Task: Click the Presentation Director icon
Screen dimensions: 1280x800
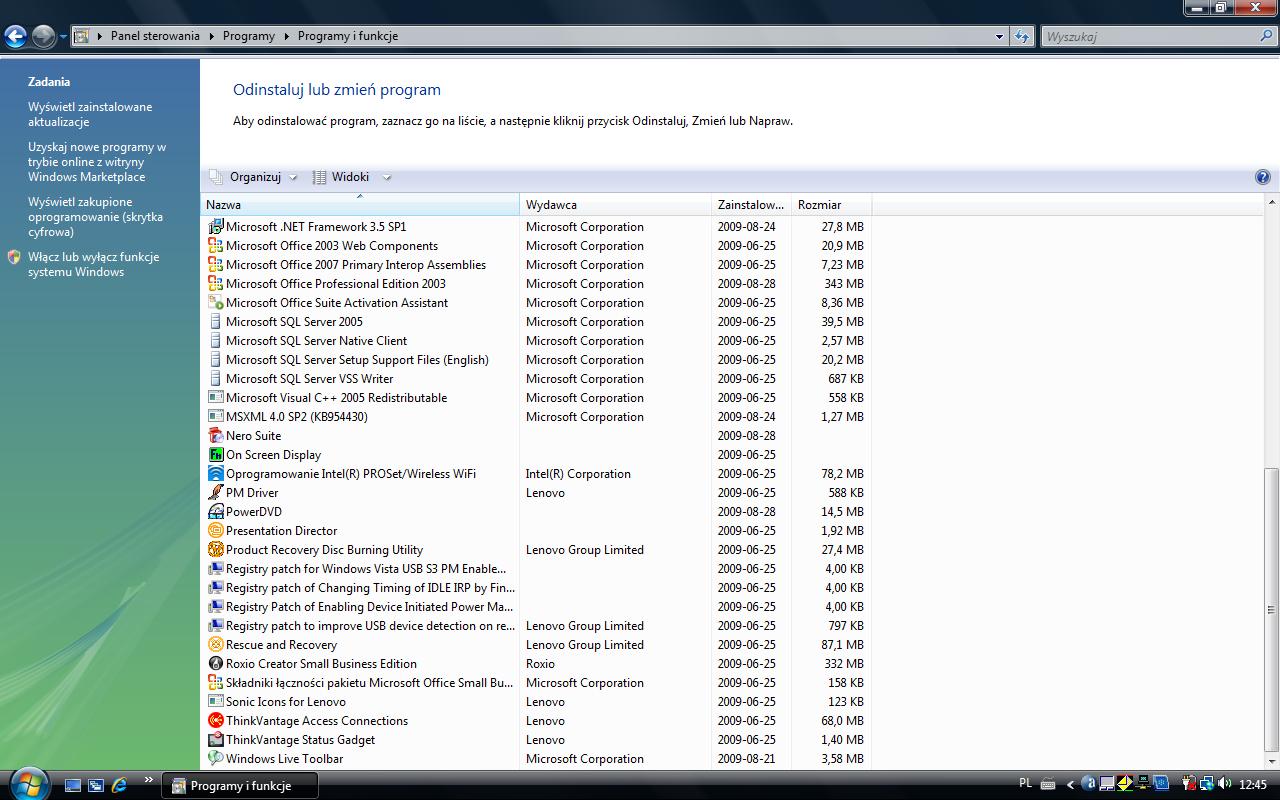Action: (215, 531)
